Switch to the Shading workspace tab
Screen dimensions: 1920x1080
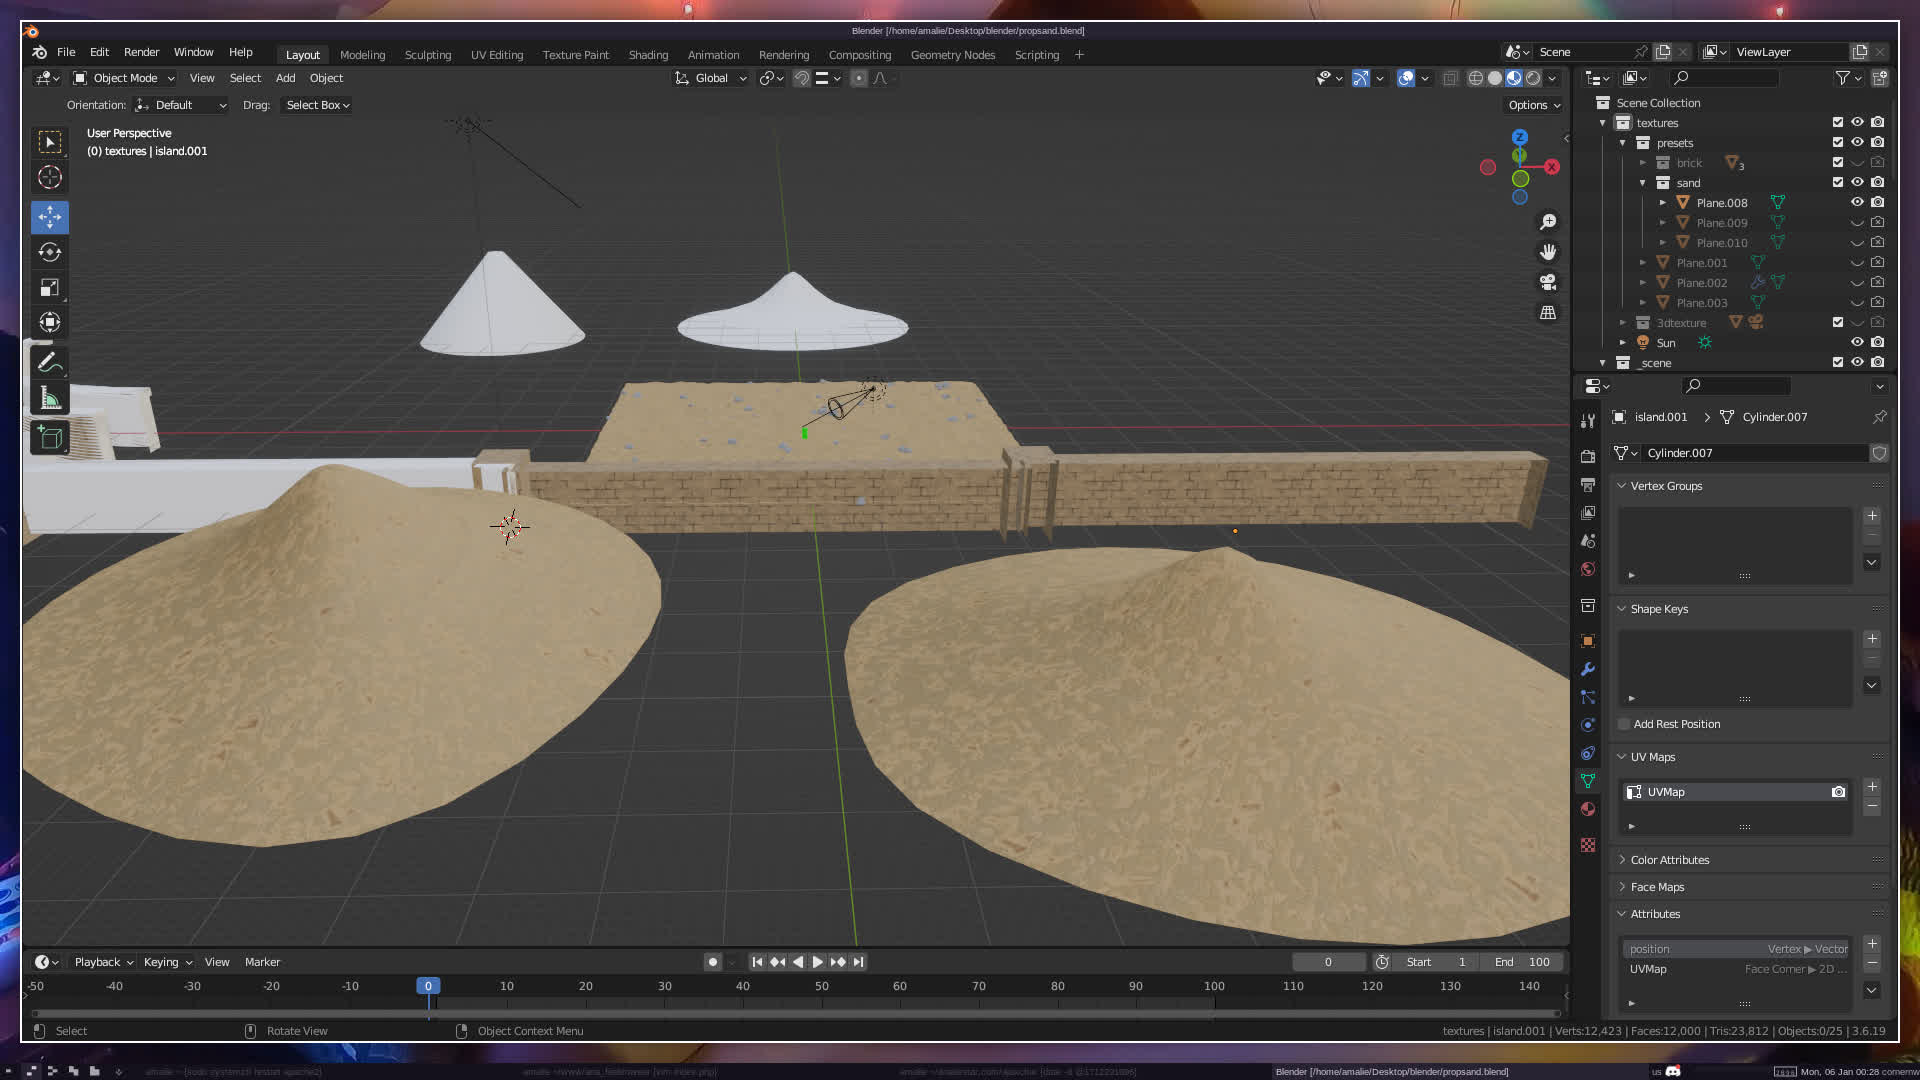(648, 55)
